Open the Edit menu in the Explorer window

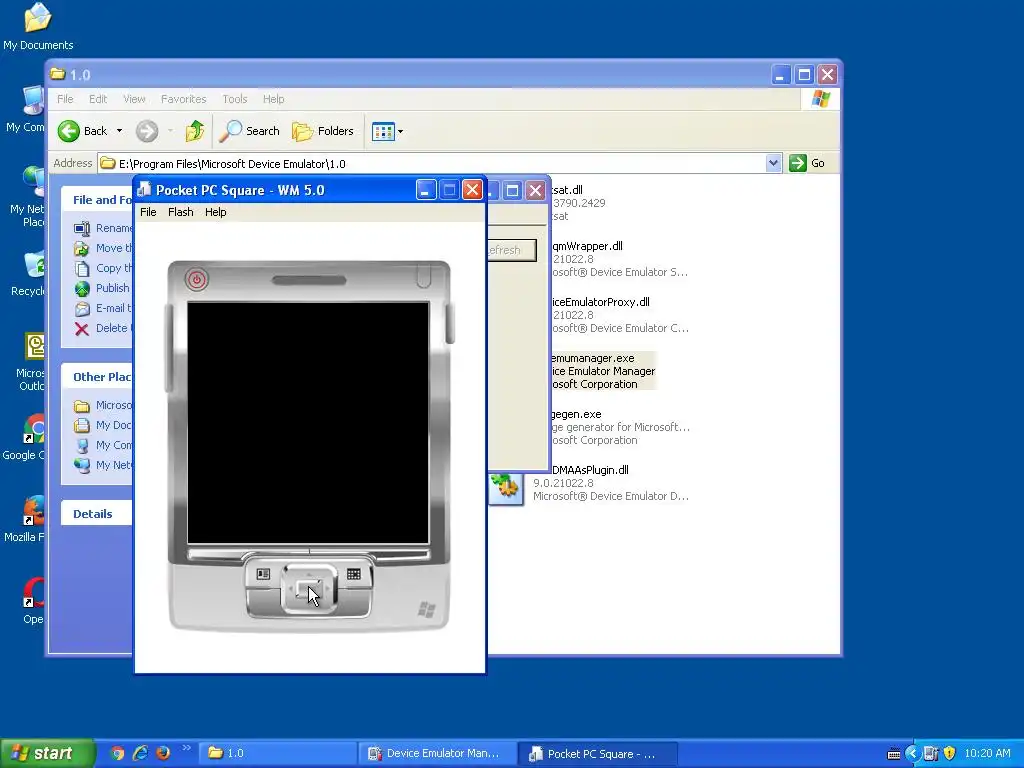(x=98, y=99)
